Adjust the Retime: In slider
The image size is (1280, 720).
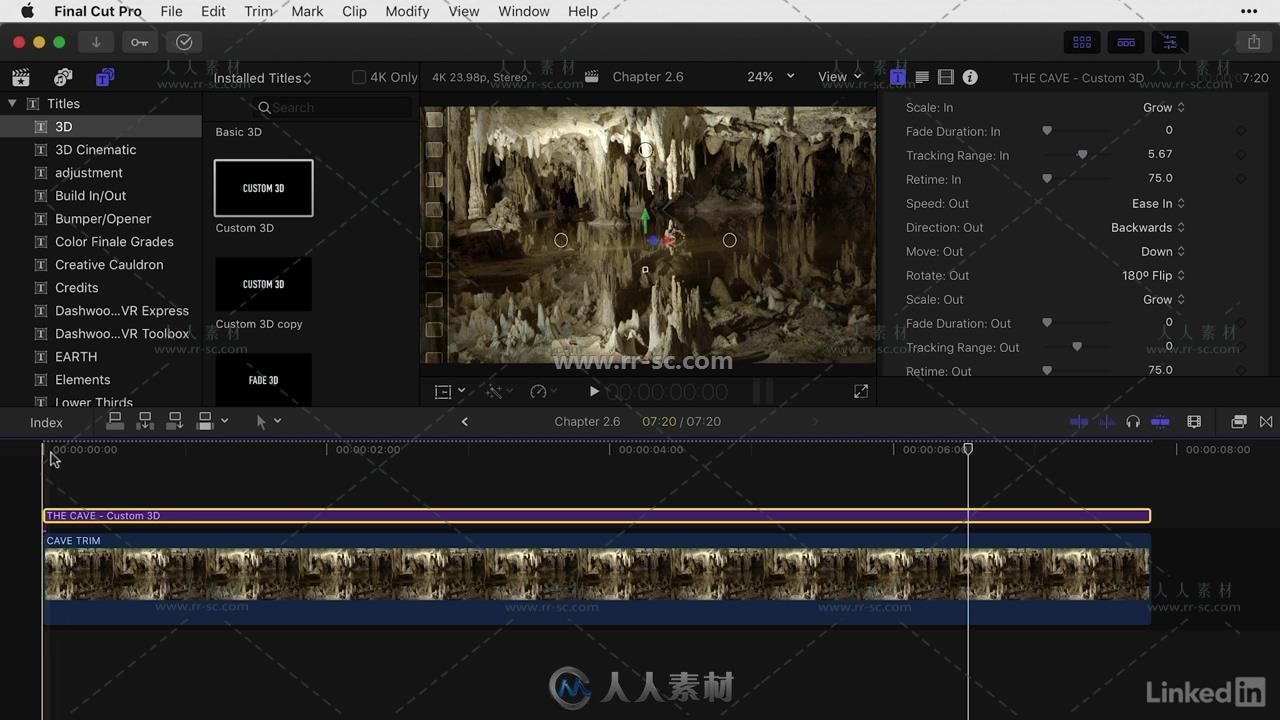(1047, 179)
